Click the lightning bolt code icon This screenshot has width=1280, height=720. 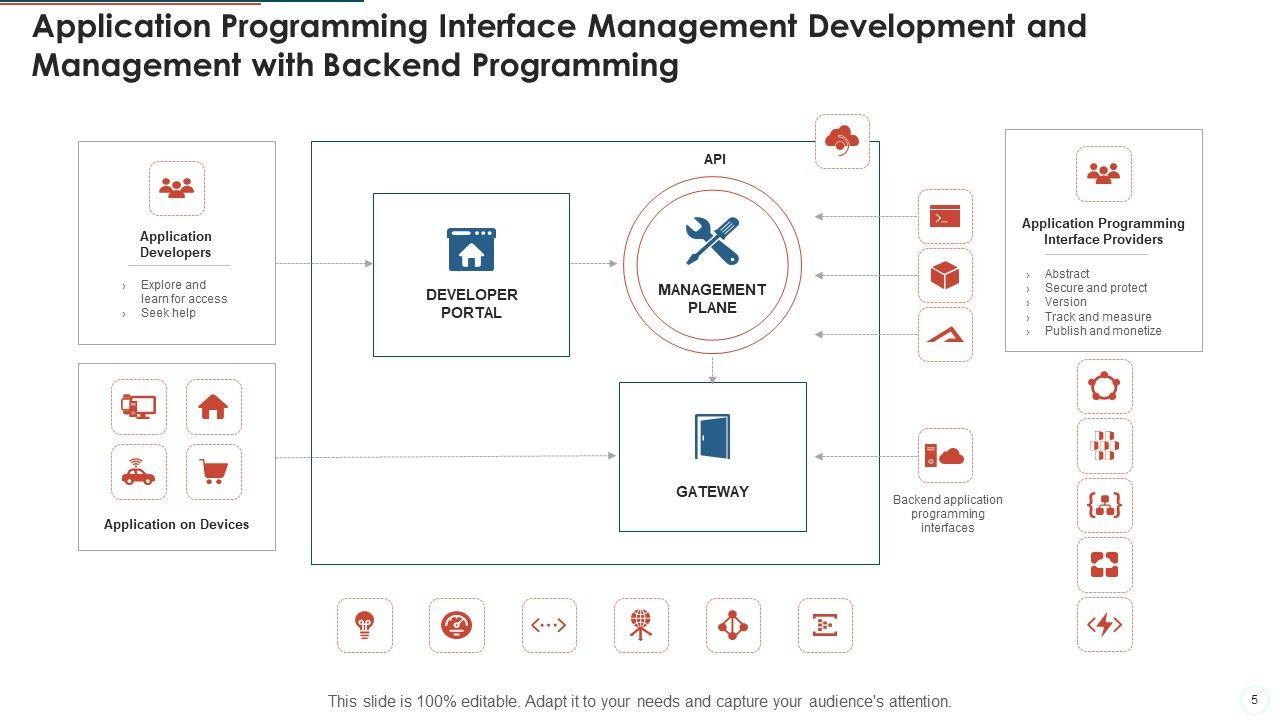coord(1104,625)
